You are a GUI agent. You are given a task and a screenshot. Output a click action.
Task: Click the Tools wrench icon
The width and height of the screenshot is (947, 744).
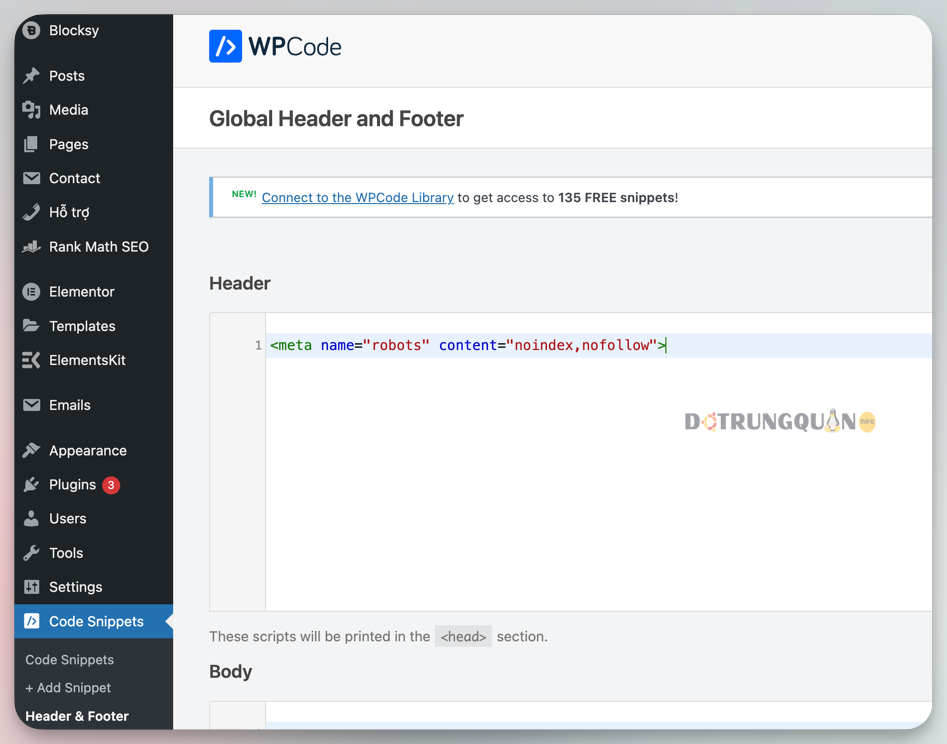(x=31, y=553)
